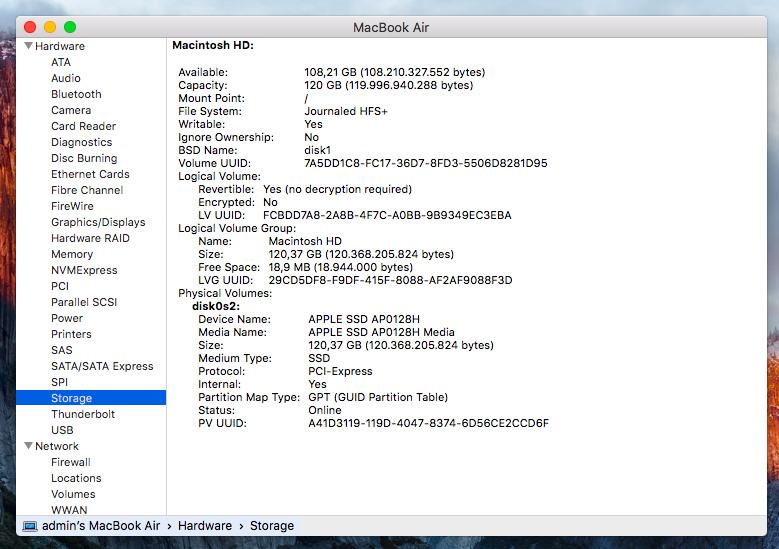
Task: Select USB in the sidebar
Action: click(x=62, y=430)
